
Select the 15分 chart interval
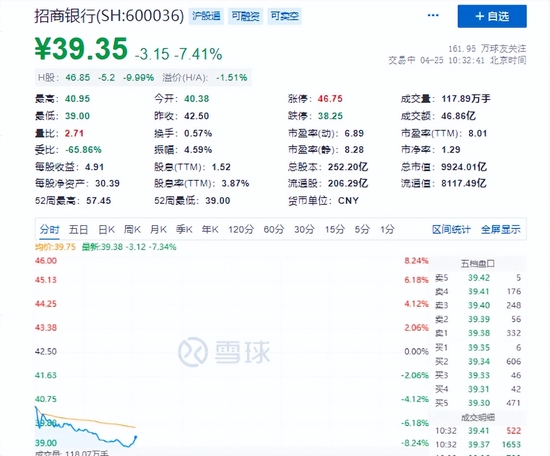point(335,230)
